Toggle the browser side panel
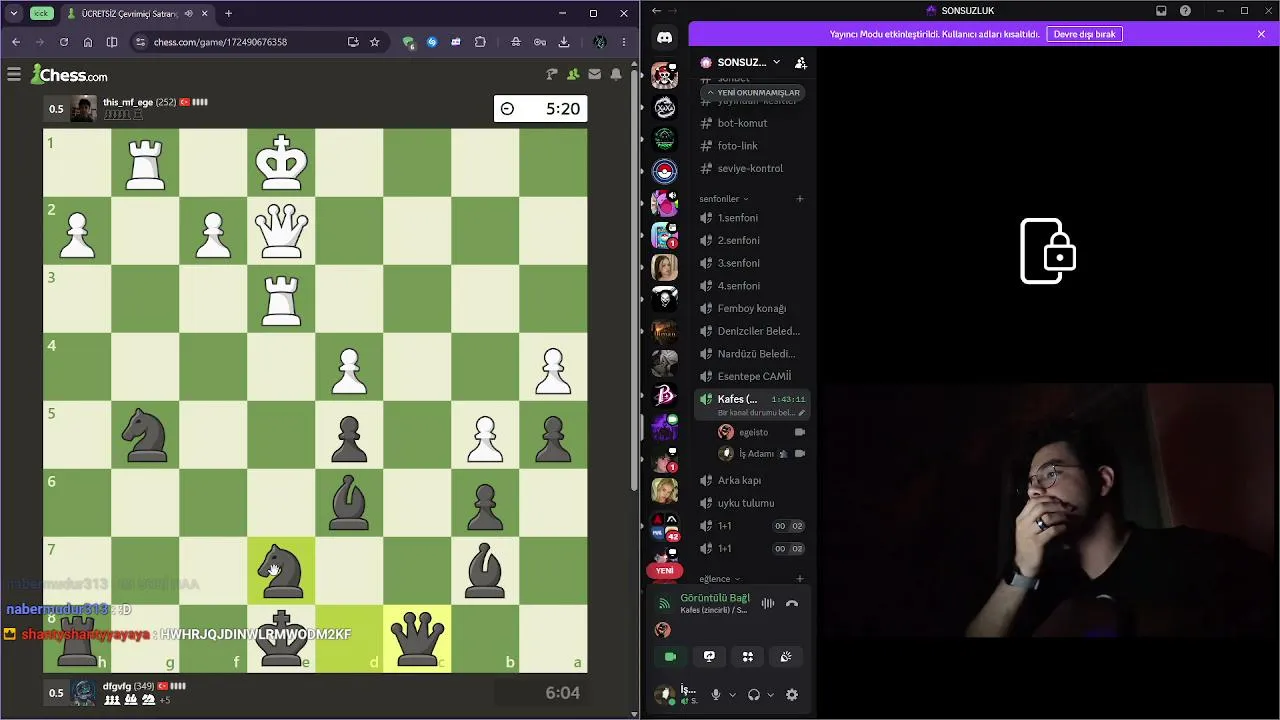 pyautogui.click(x=112, y=42)
